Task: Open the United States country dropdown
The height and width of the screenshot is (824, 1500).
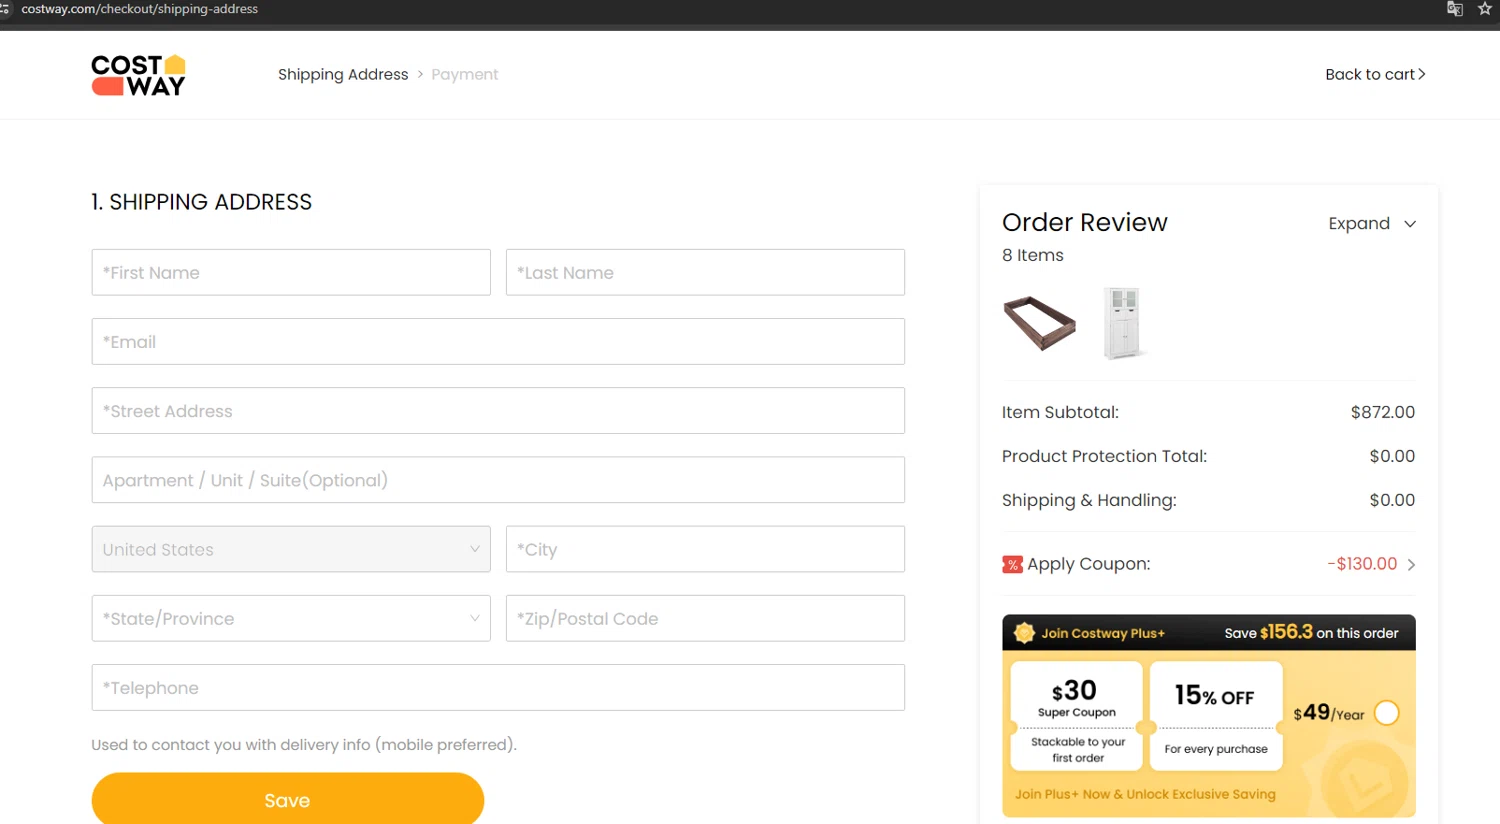Action: [x=291, y=549]
